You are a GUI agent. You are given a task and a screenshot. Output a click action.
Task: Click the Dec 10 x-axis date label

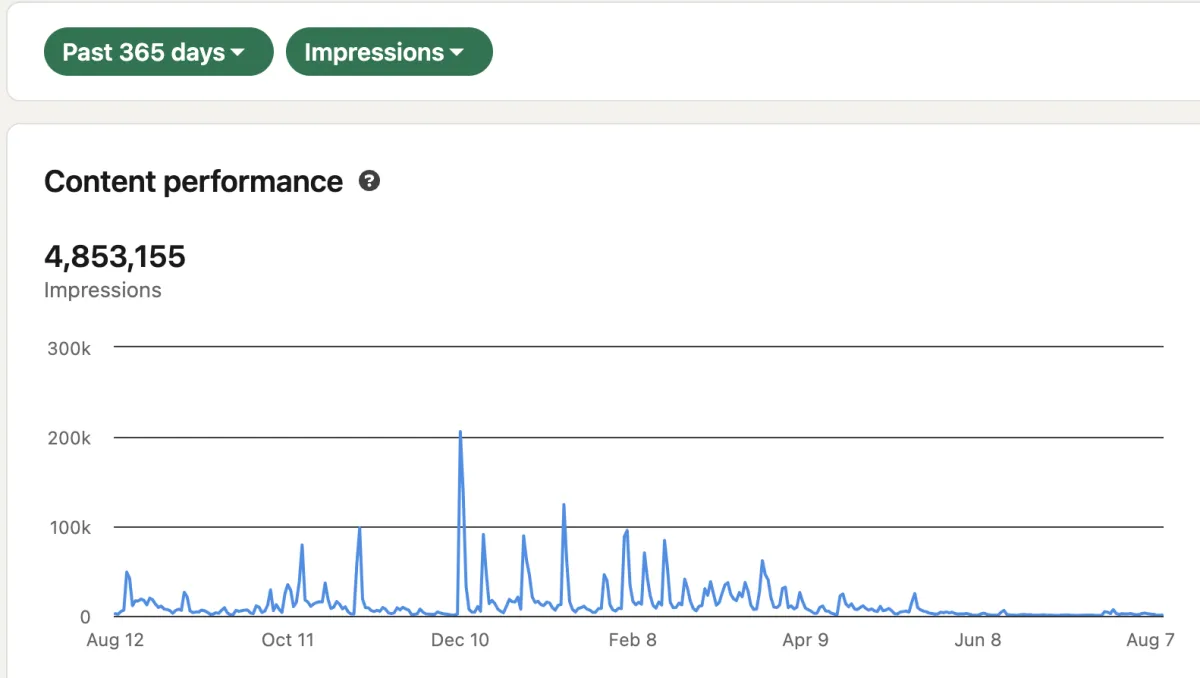461,640
